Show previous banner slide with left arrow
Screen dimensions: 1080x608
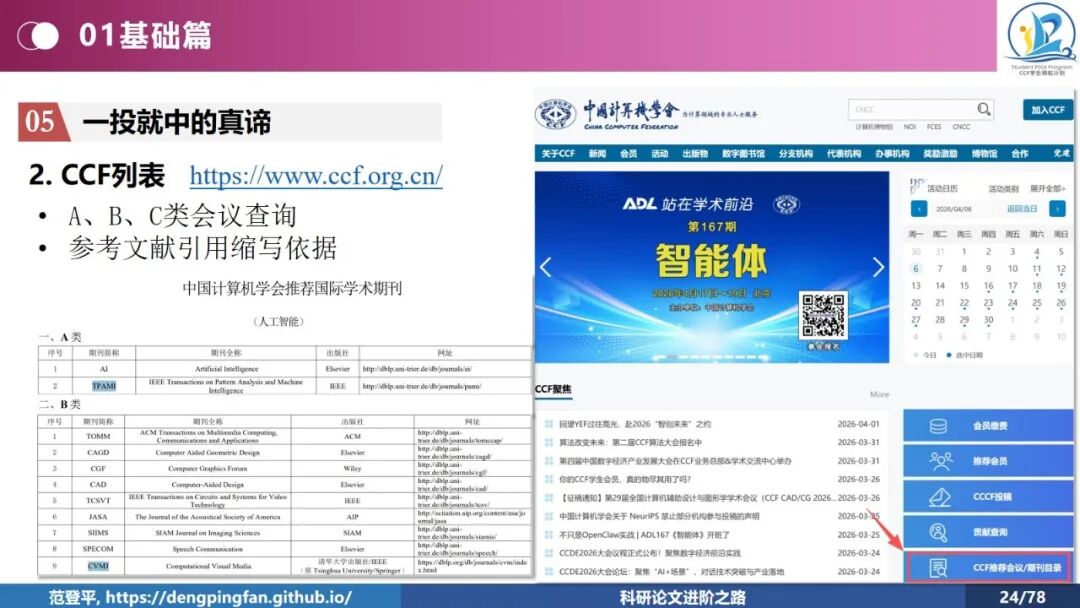click(546, 266)
